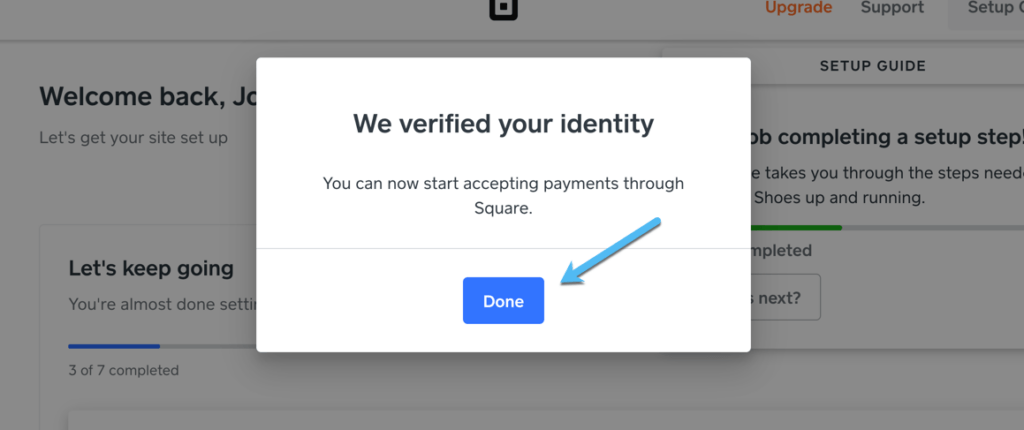Click the Square logo icon
This screenshot has height=430, width=1024.
click(x=503, y=9)
